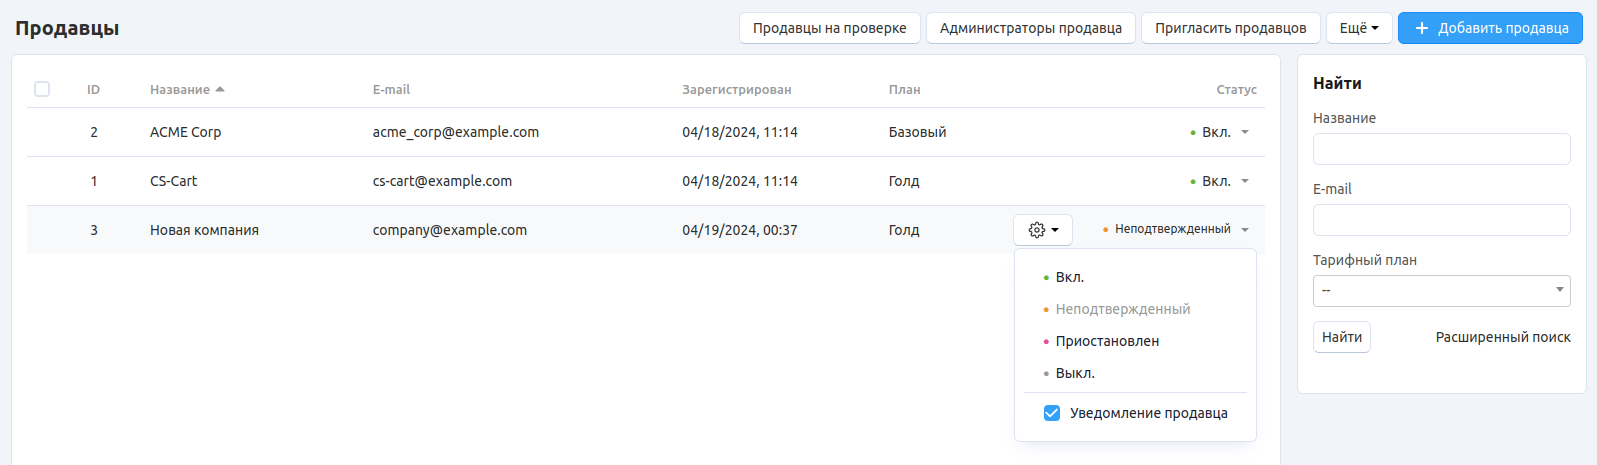Click the plus icon on Добавить продавца
The height and width of the screenshot is (465, 1597).
pos(1421,28)
